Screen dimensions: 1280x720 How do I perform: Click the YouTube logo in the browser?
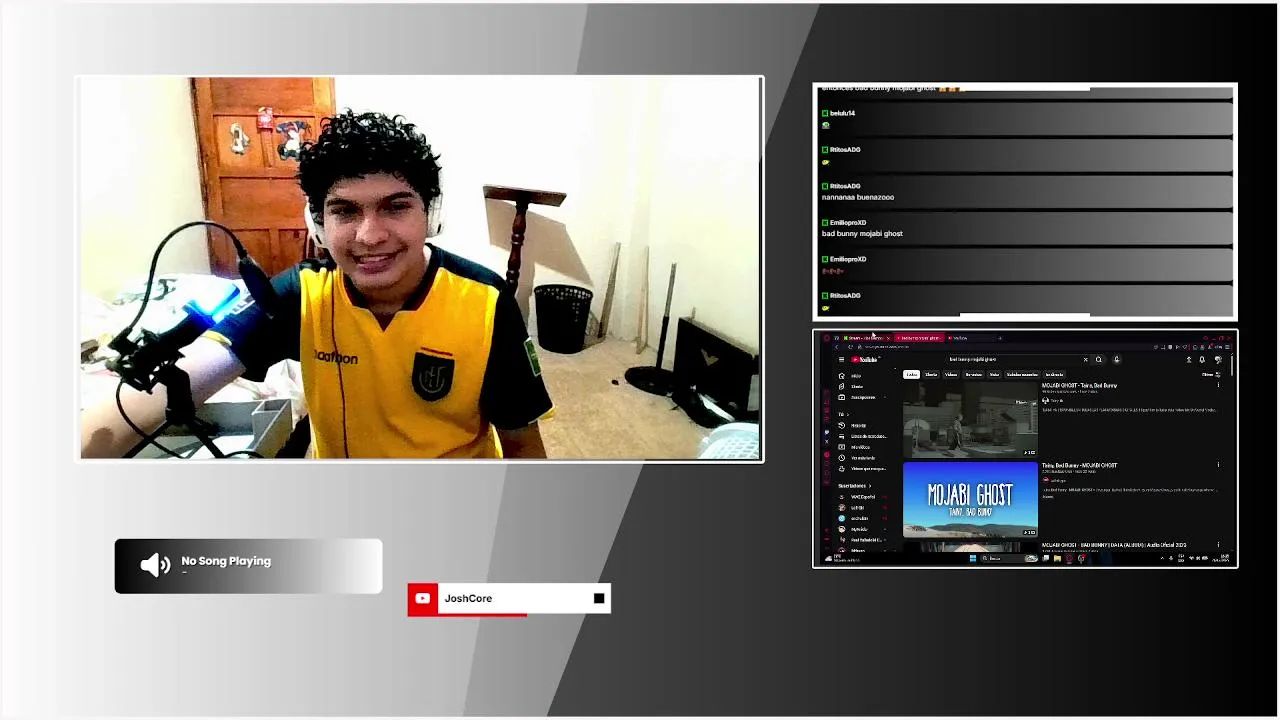tap(864, 360)
